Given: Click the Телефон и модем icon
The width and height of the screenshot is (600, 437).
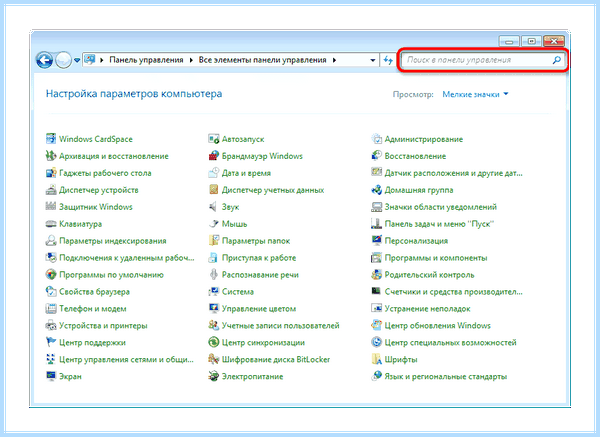Looking at the screenshot, I should (x=51, y=308).
